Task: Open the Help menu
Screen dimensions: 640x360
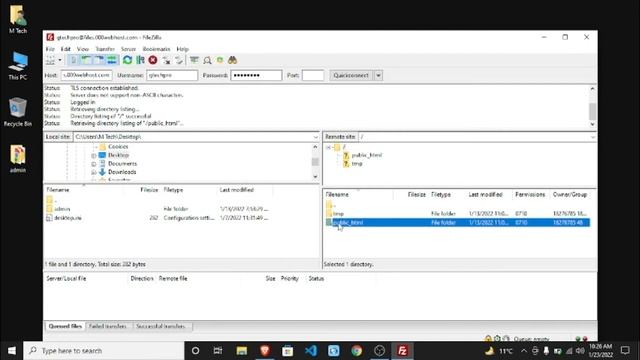Action: pyautogui.click(x=182, y=49)
